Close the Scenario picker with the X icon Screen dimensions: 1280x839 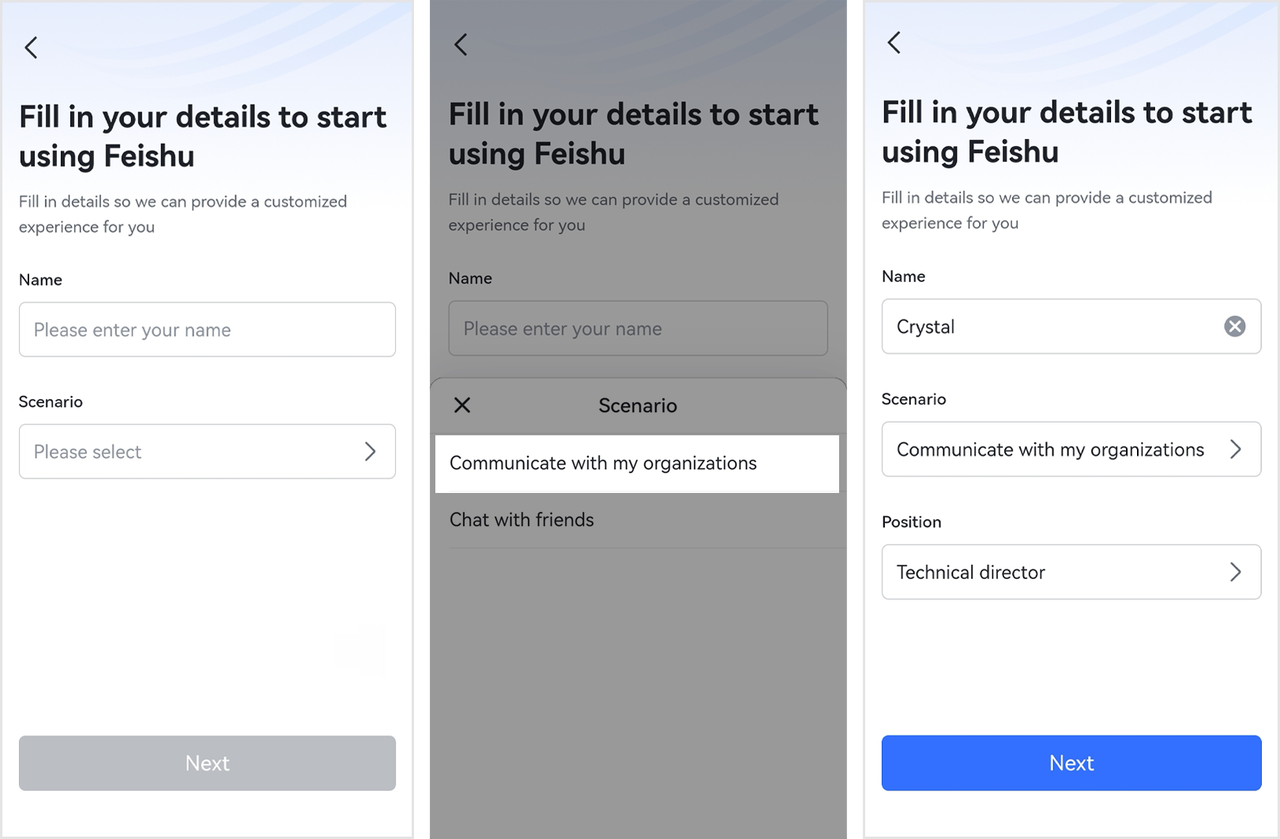(x=461, y=405)
